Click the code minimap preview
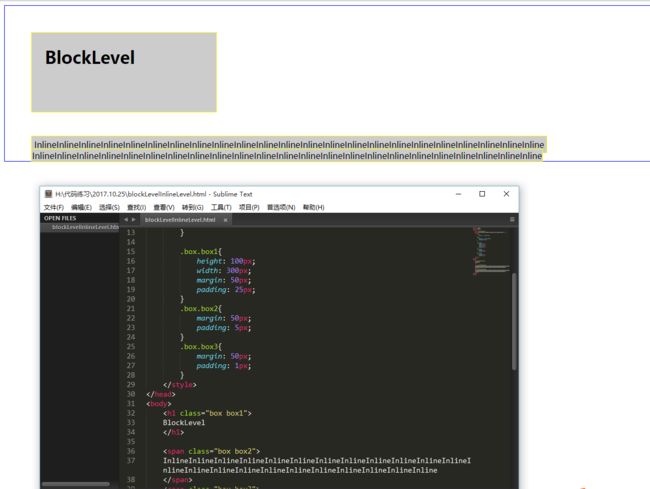Screen dimensions: 650x489 click(x=491, y=251)
